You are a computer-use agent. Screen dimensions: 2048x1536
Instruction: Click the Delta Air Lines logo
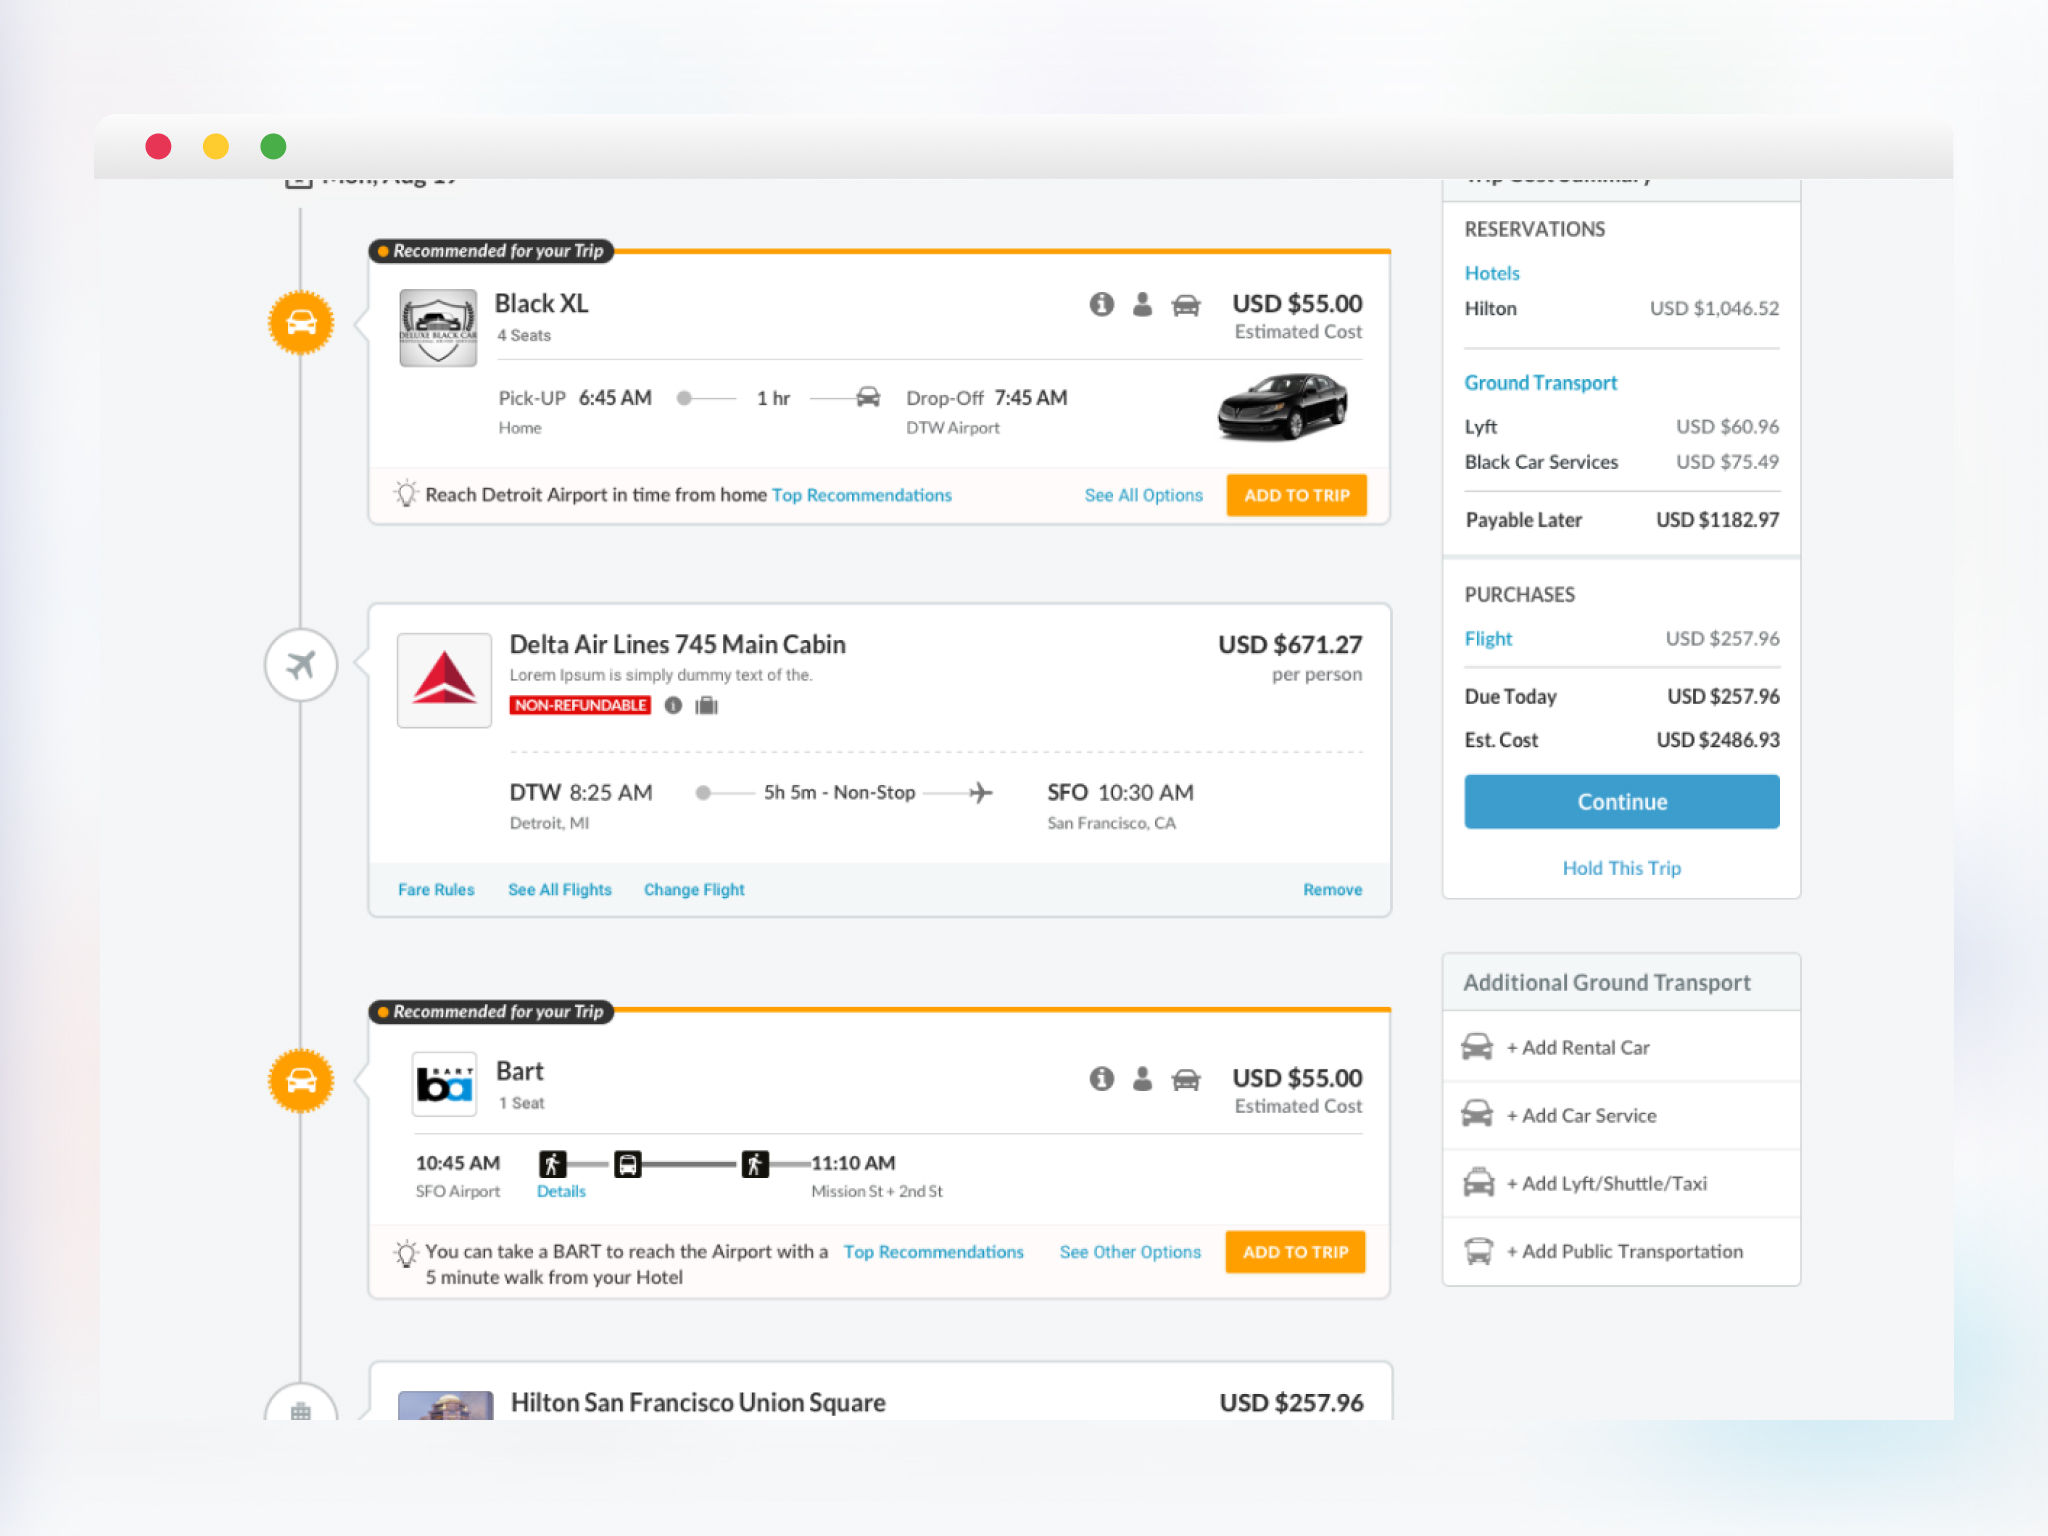click(x=444, y=680)
